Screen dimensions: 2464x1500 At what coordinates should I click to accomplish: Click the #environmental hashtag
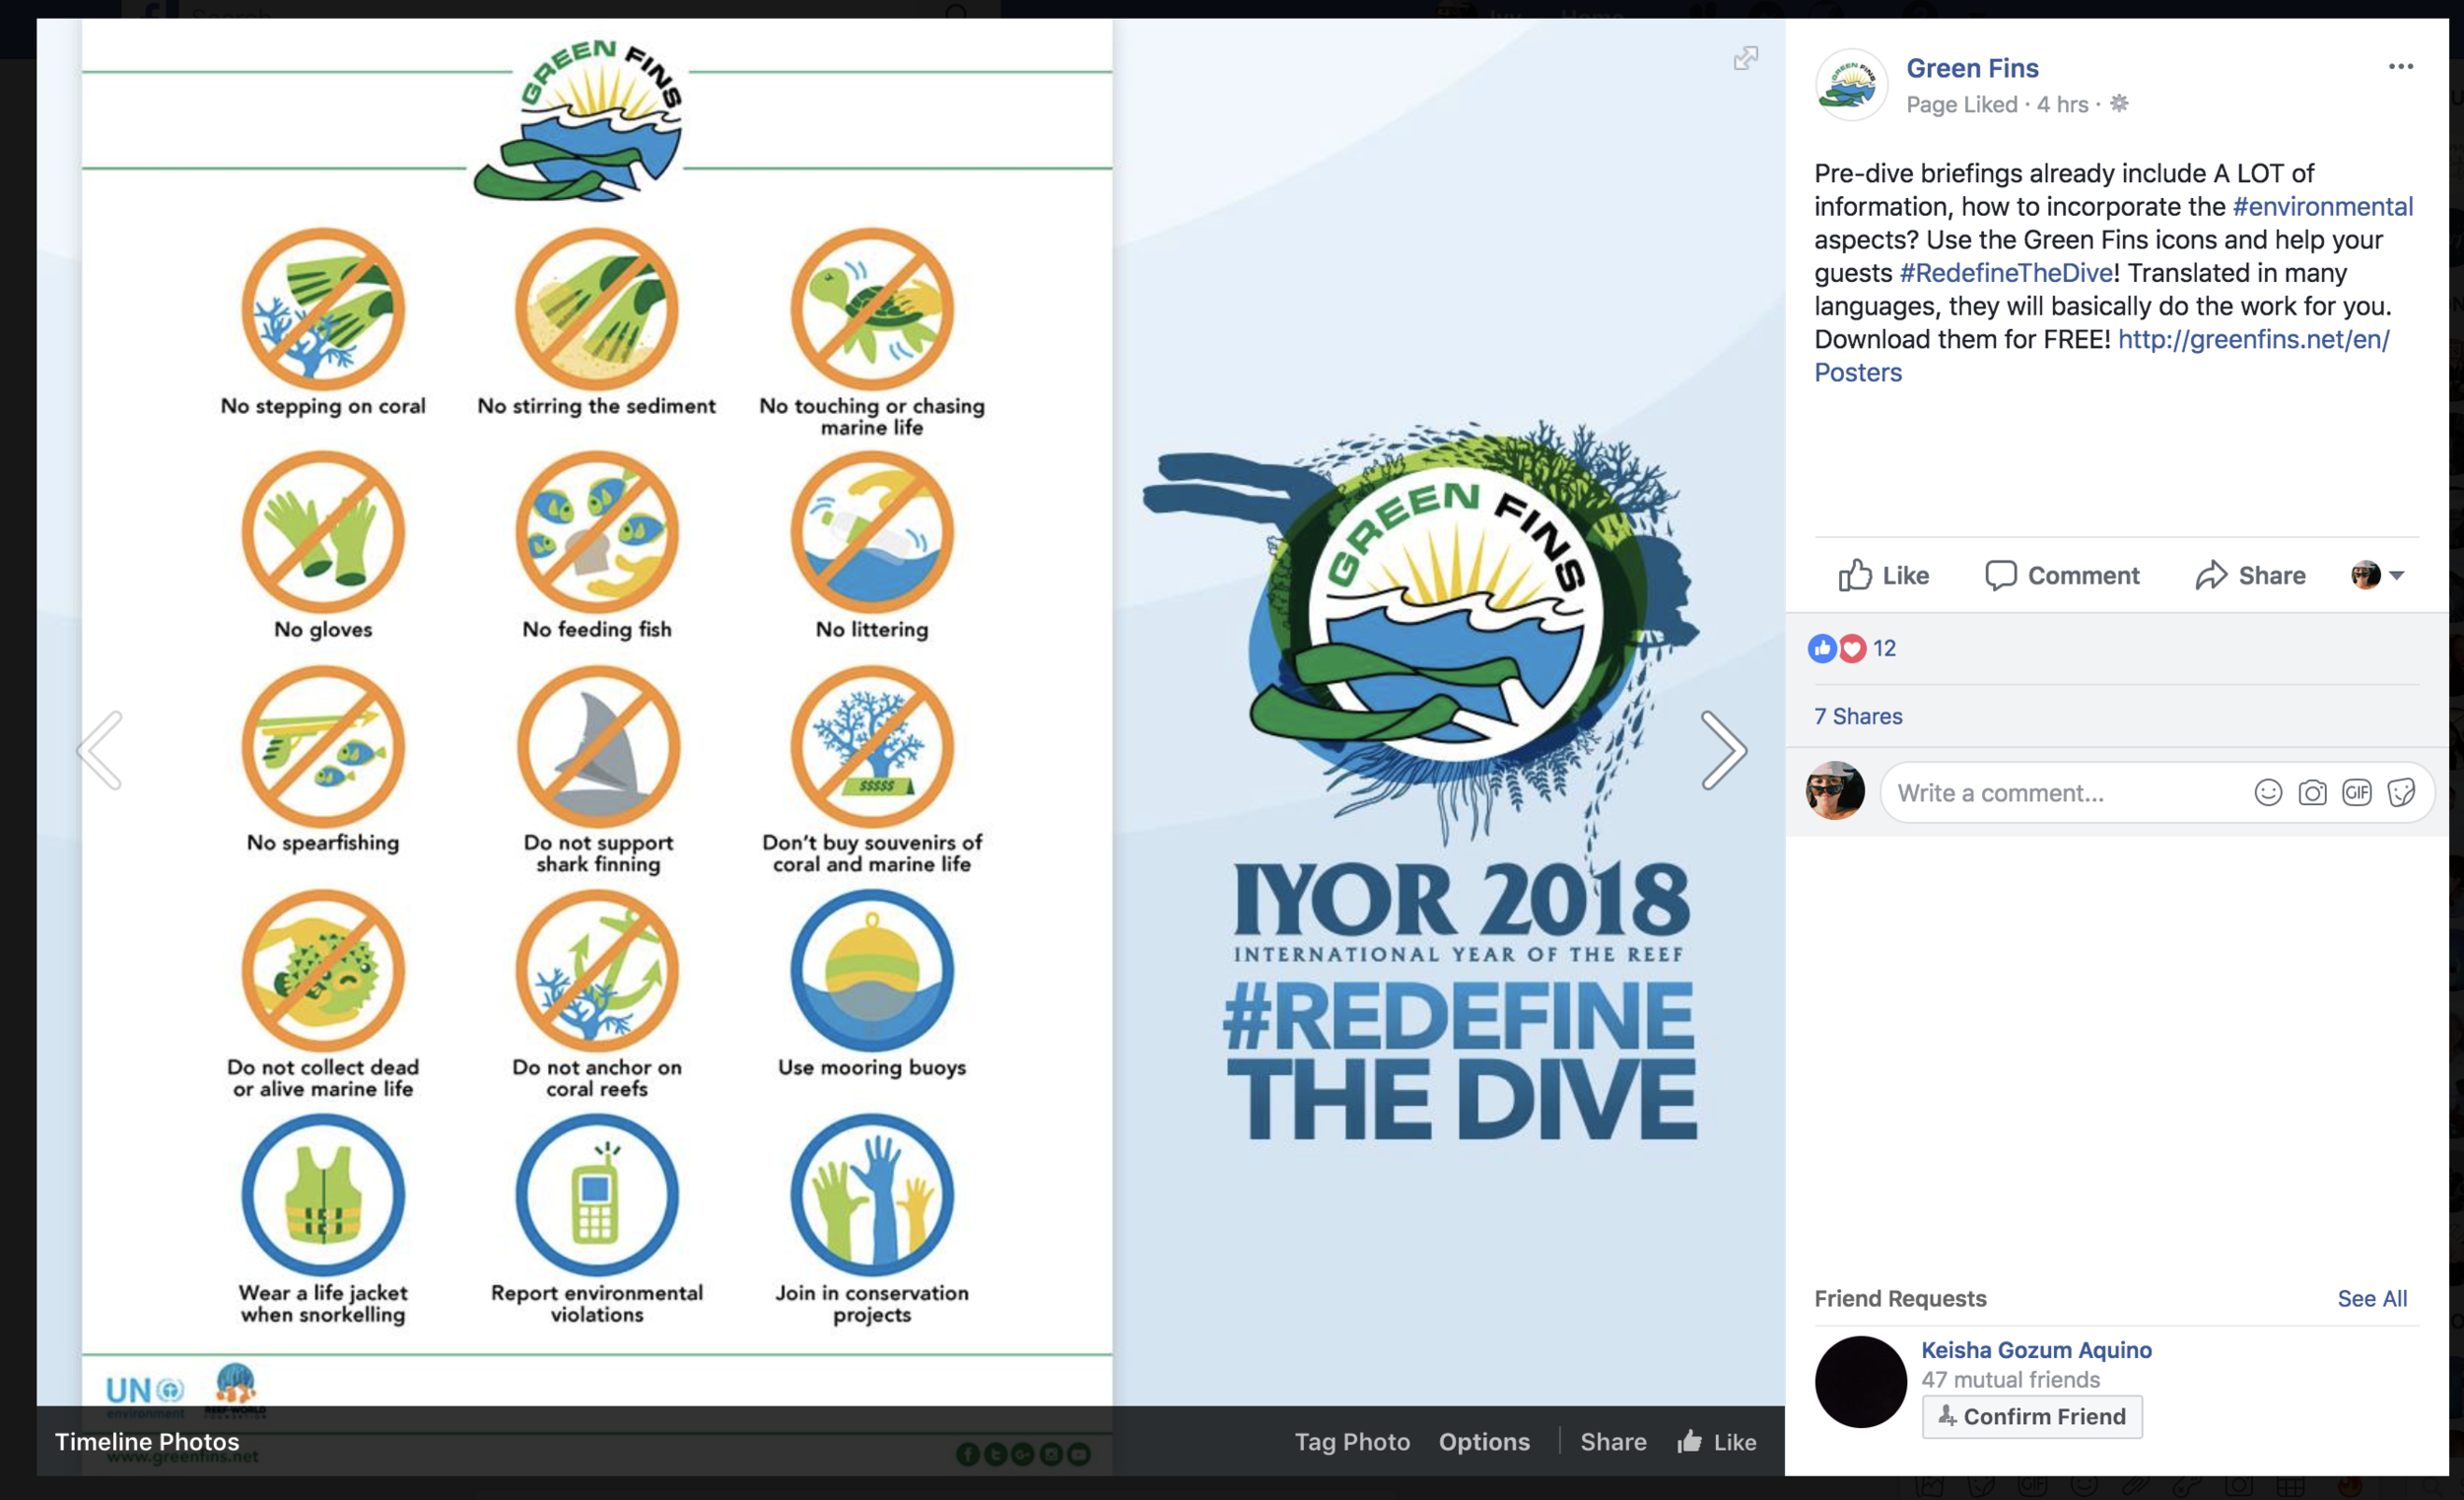click(x=2322, y=206)
